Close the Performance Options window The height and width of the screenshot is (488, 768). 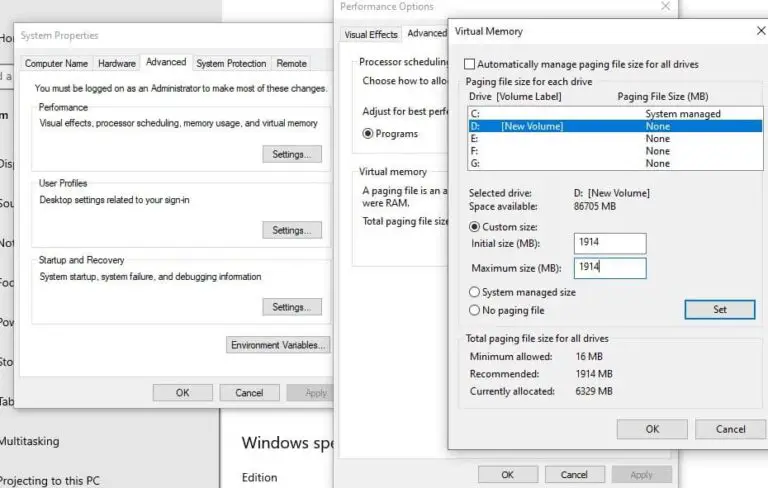click(x=666, y=7)
